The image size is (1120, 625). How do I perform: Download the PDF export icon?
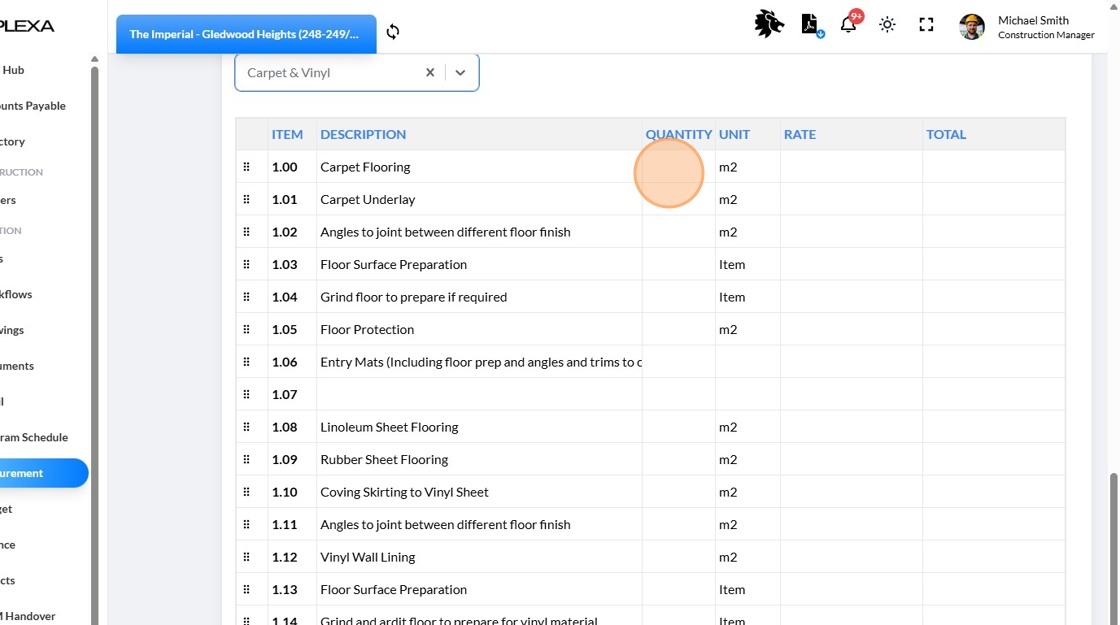click(810, 25)
